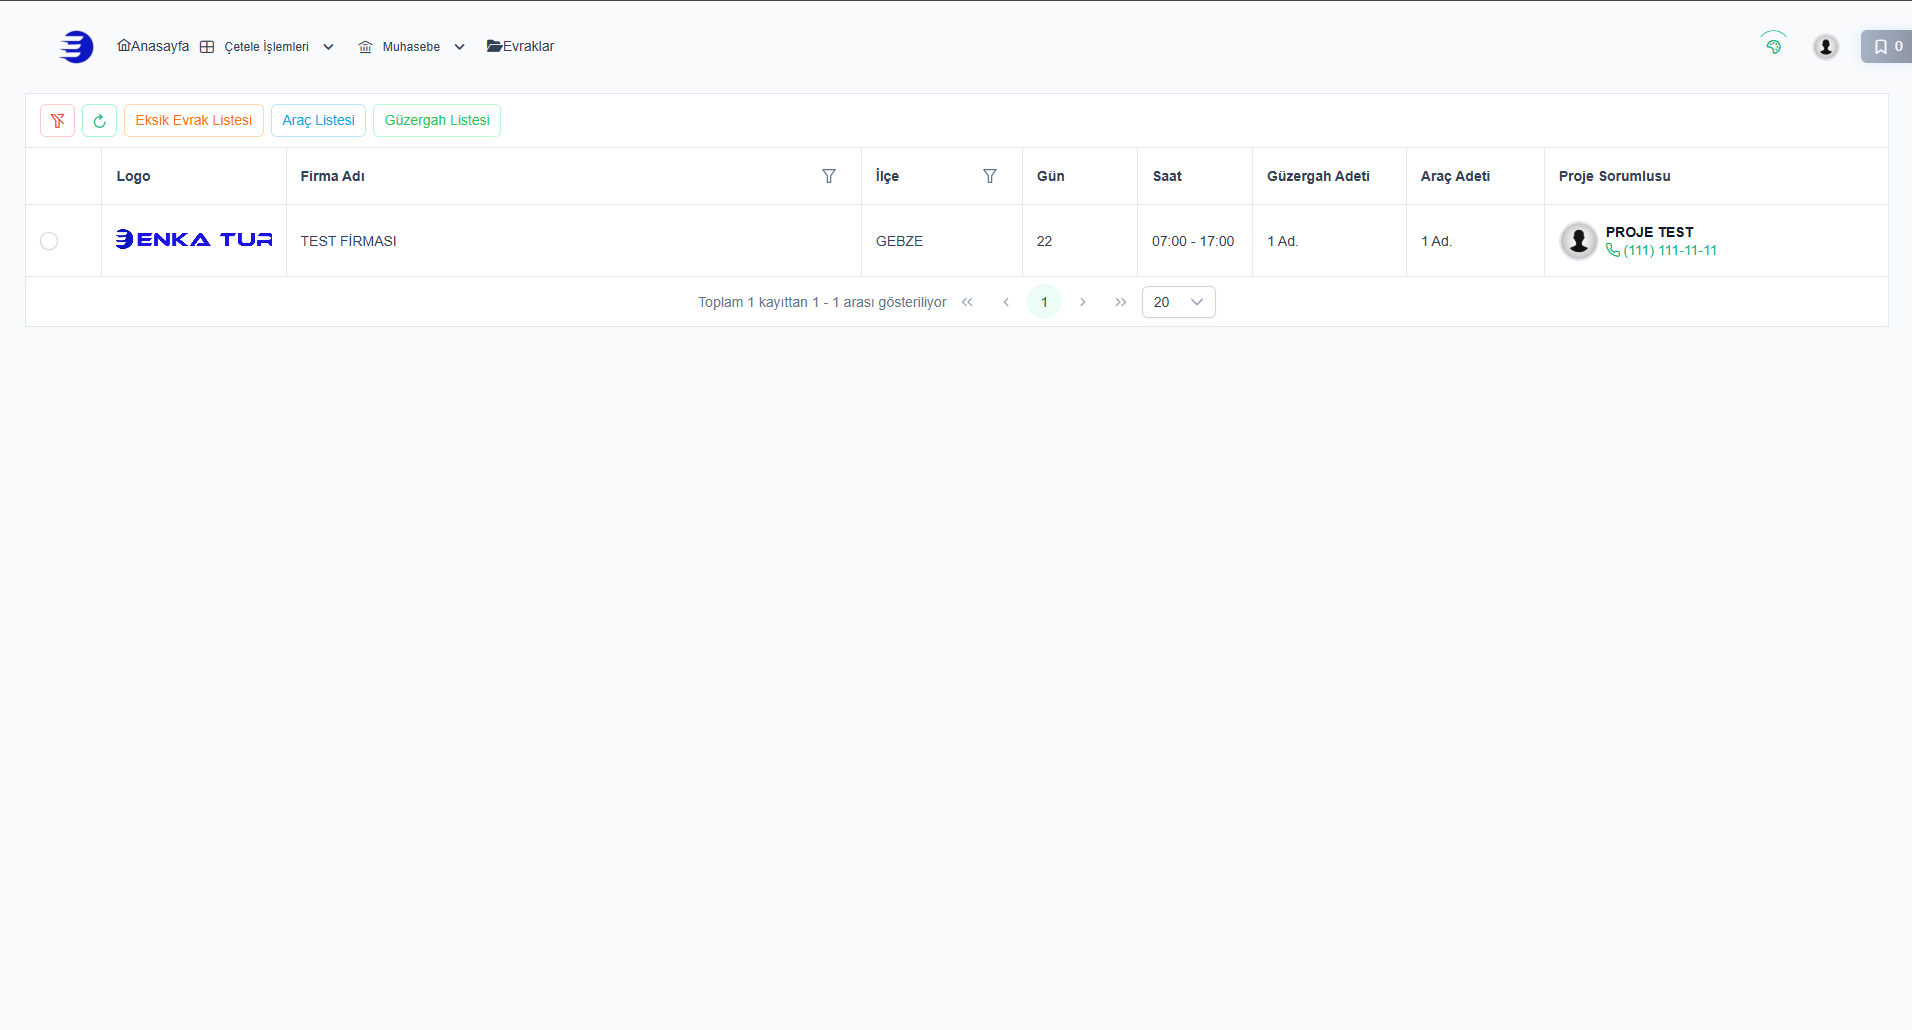Filter the İlçe column
1912x1030 pixels.
990,176
